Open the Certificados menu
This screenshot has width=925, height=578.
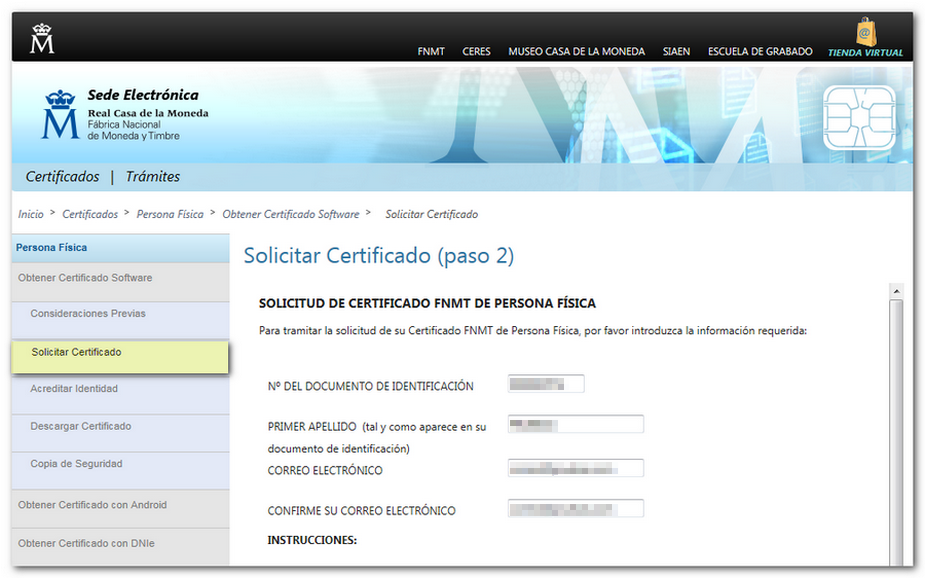62,177
